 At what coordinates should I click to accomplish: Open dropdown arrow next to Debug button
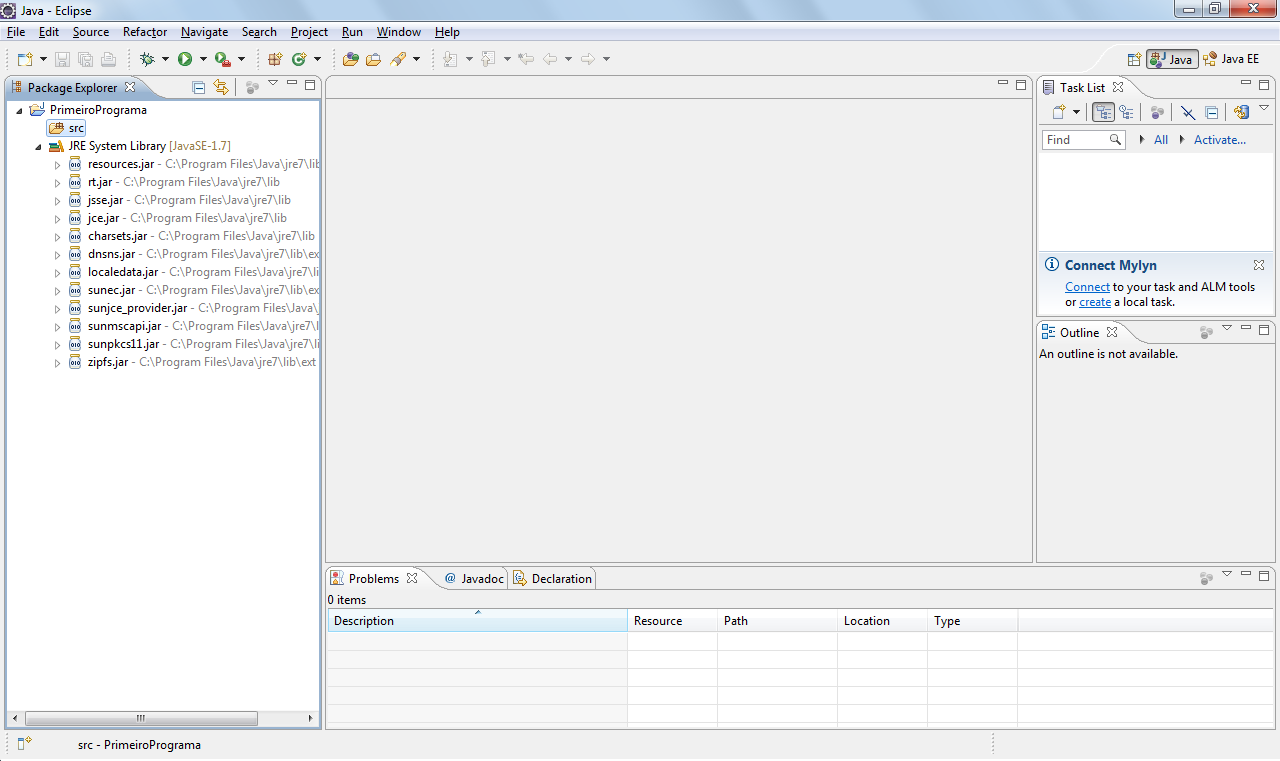(165, 60)
